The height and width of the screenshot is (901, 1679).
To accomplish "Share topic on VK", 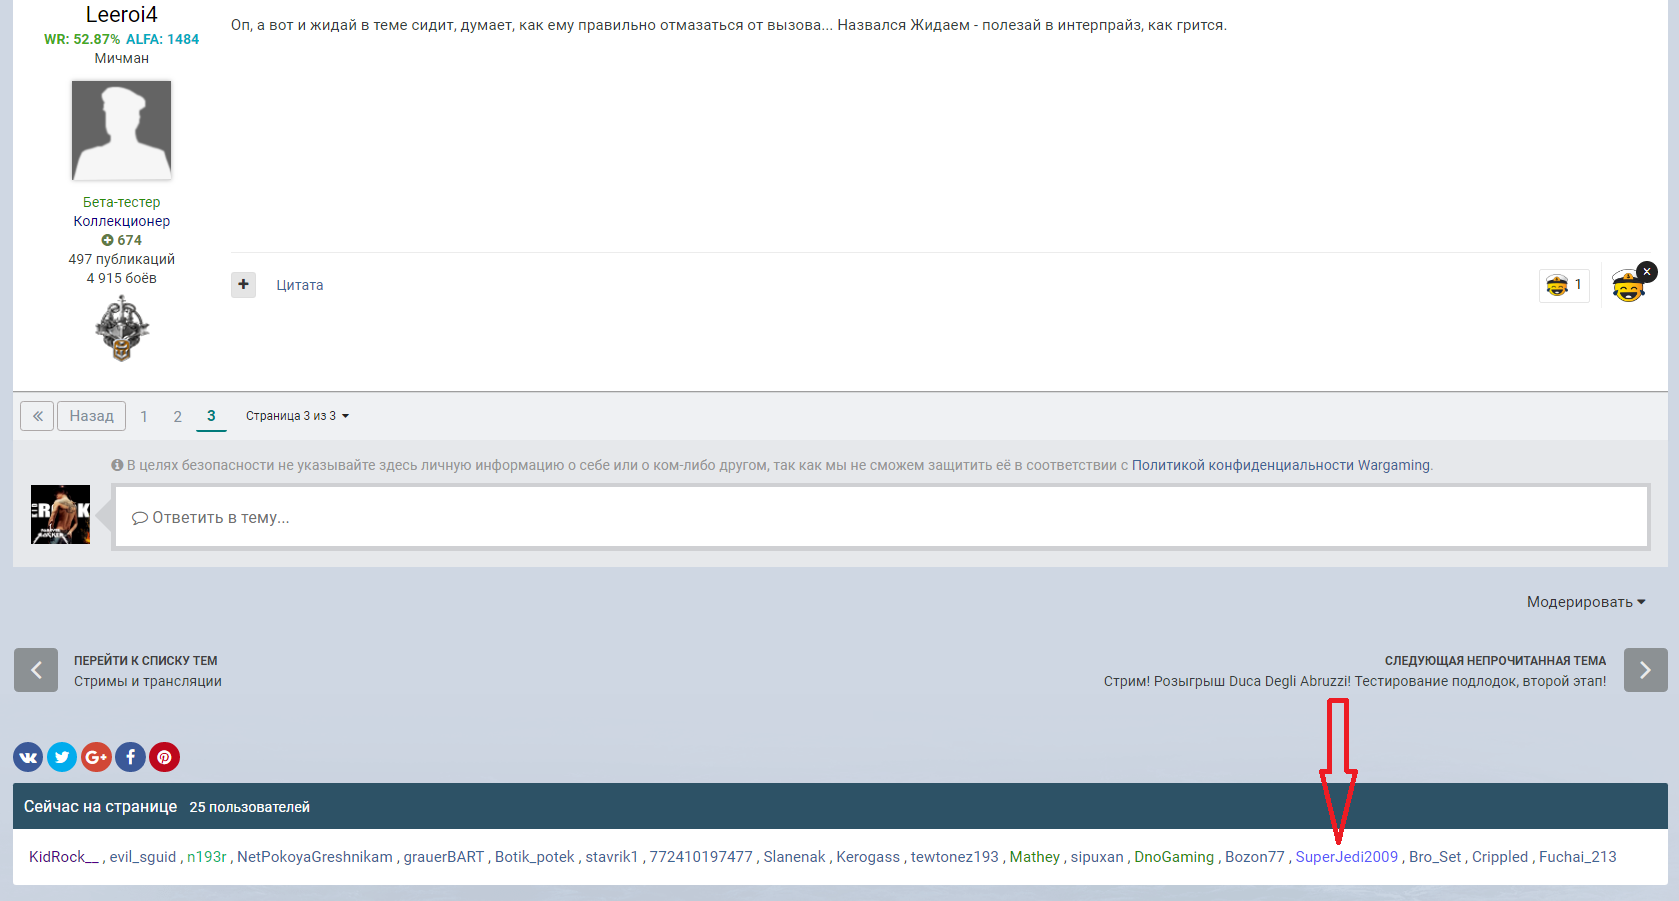I will point(28,757).
